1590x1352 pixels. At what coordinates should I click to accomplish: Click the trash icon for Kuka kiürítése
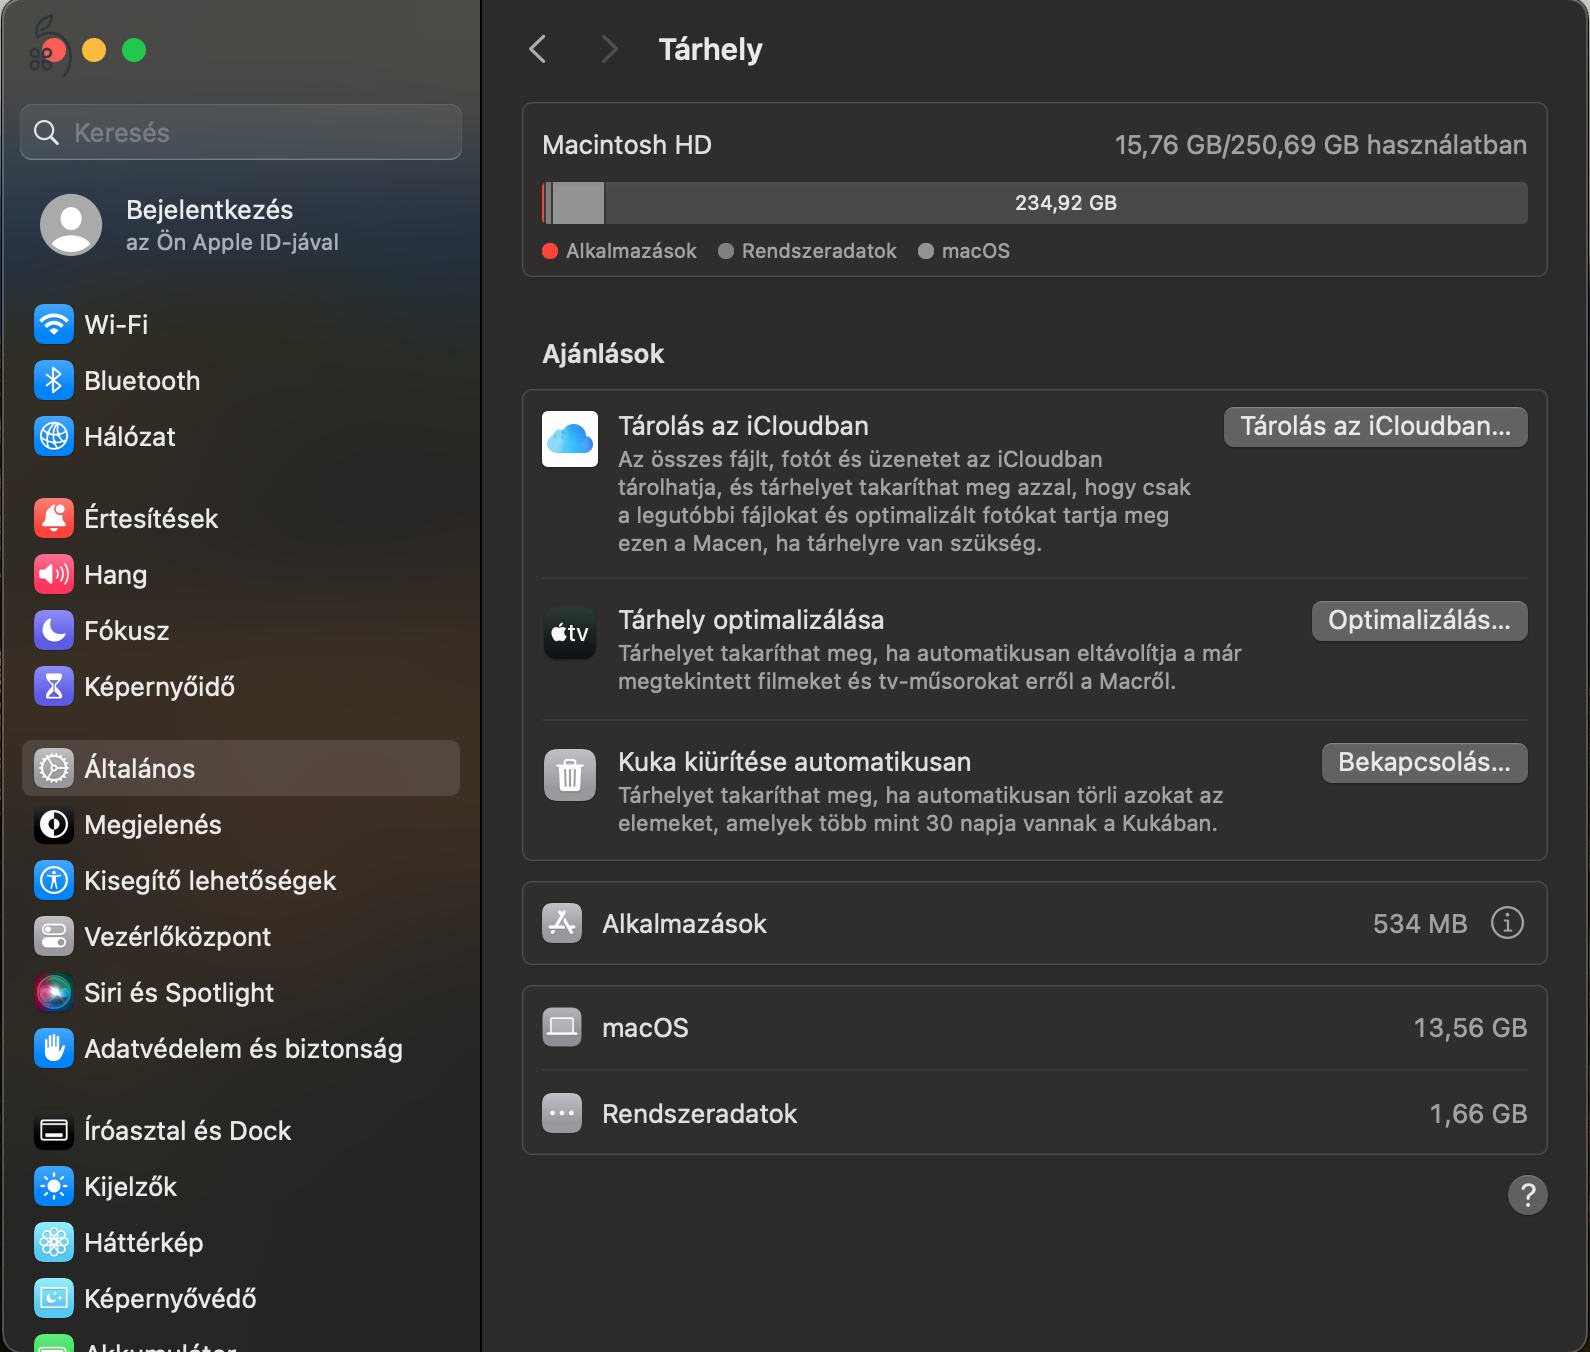pyautogui.click(x=570, y=775)
